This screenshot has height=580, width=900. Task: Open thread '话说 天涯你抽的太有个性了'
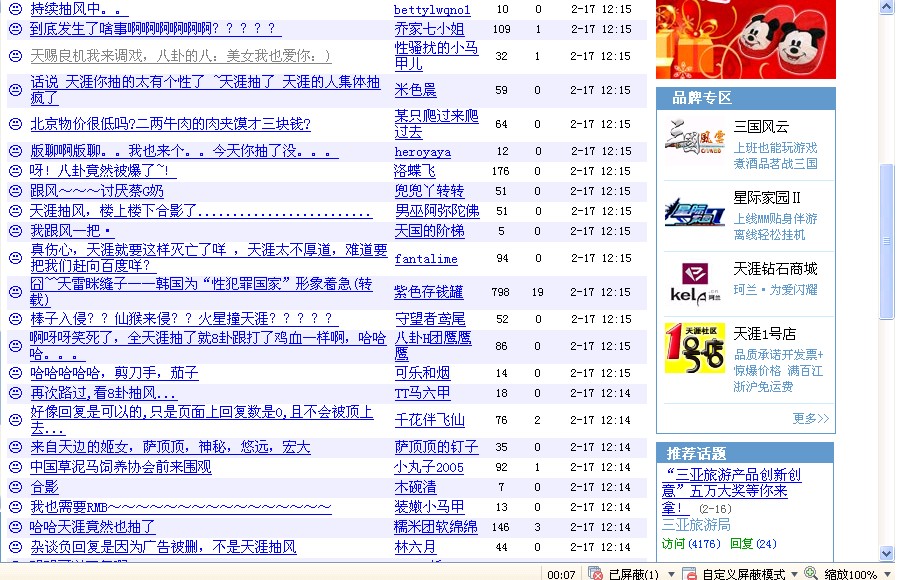(x=205, y=90)
